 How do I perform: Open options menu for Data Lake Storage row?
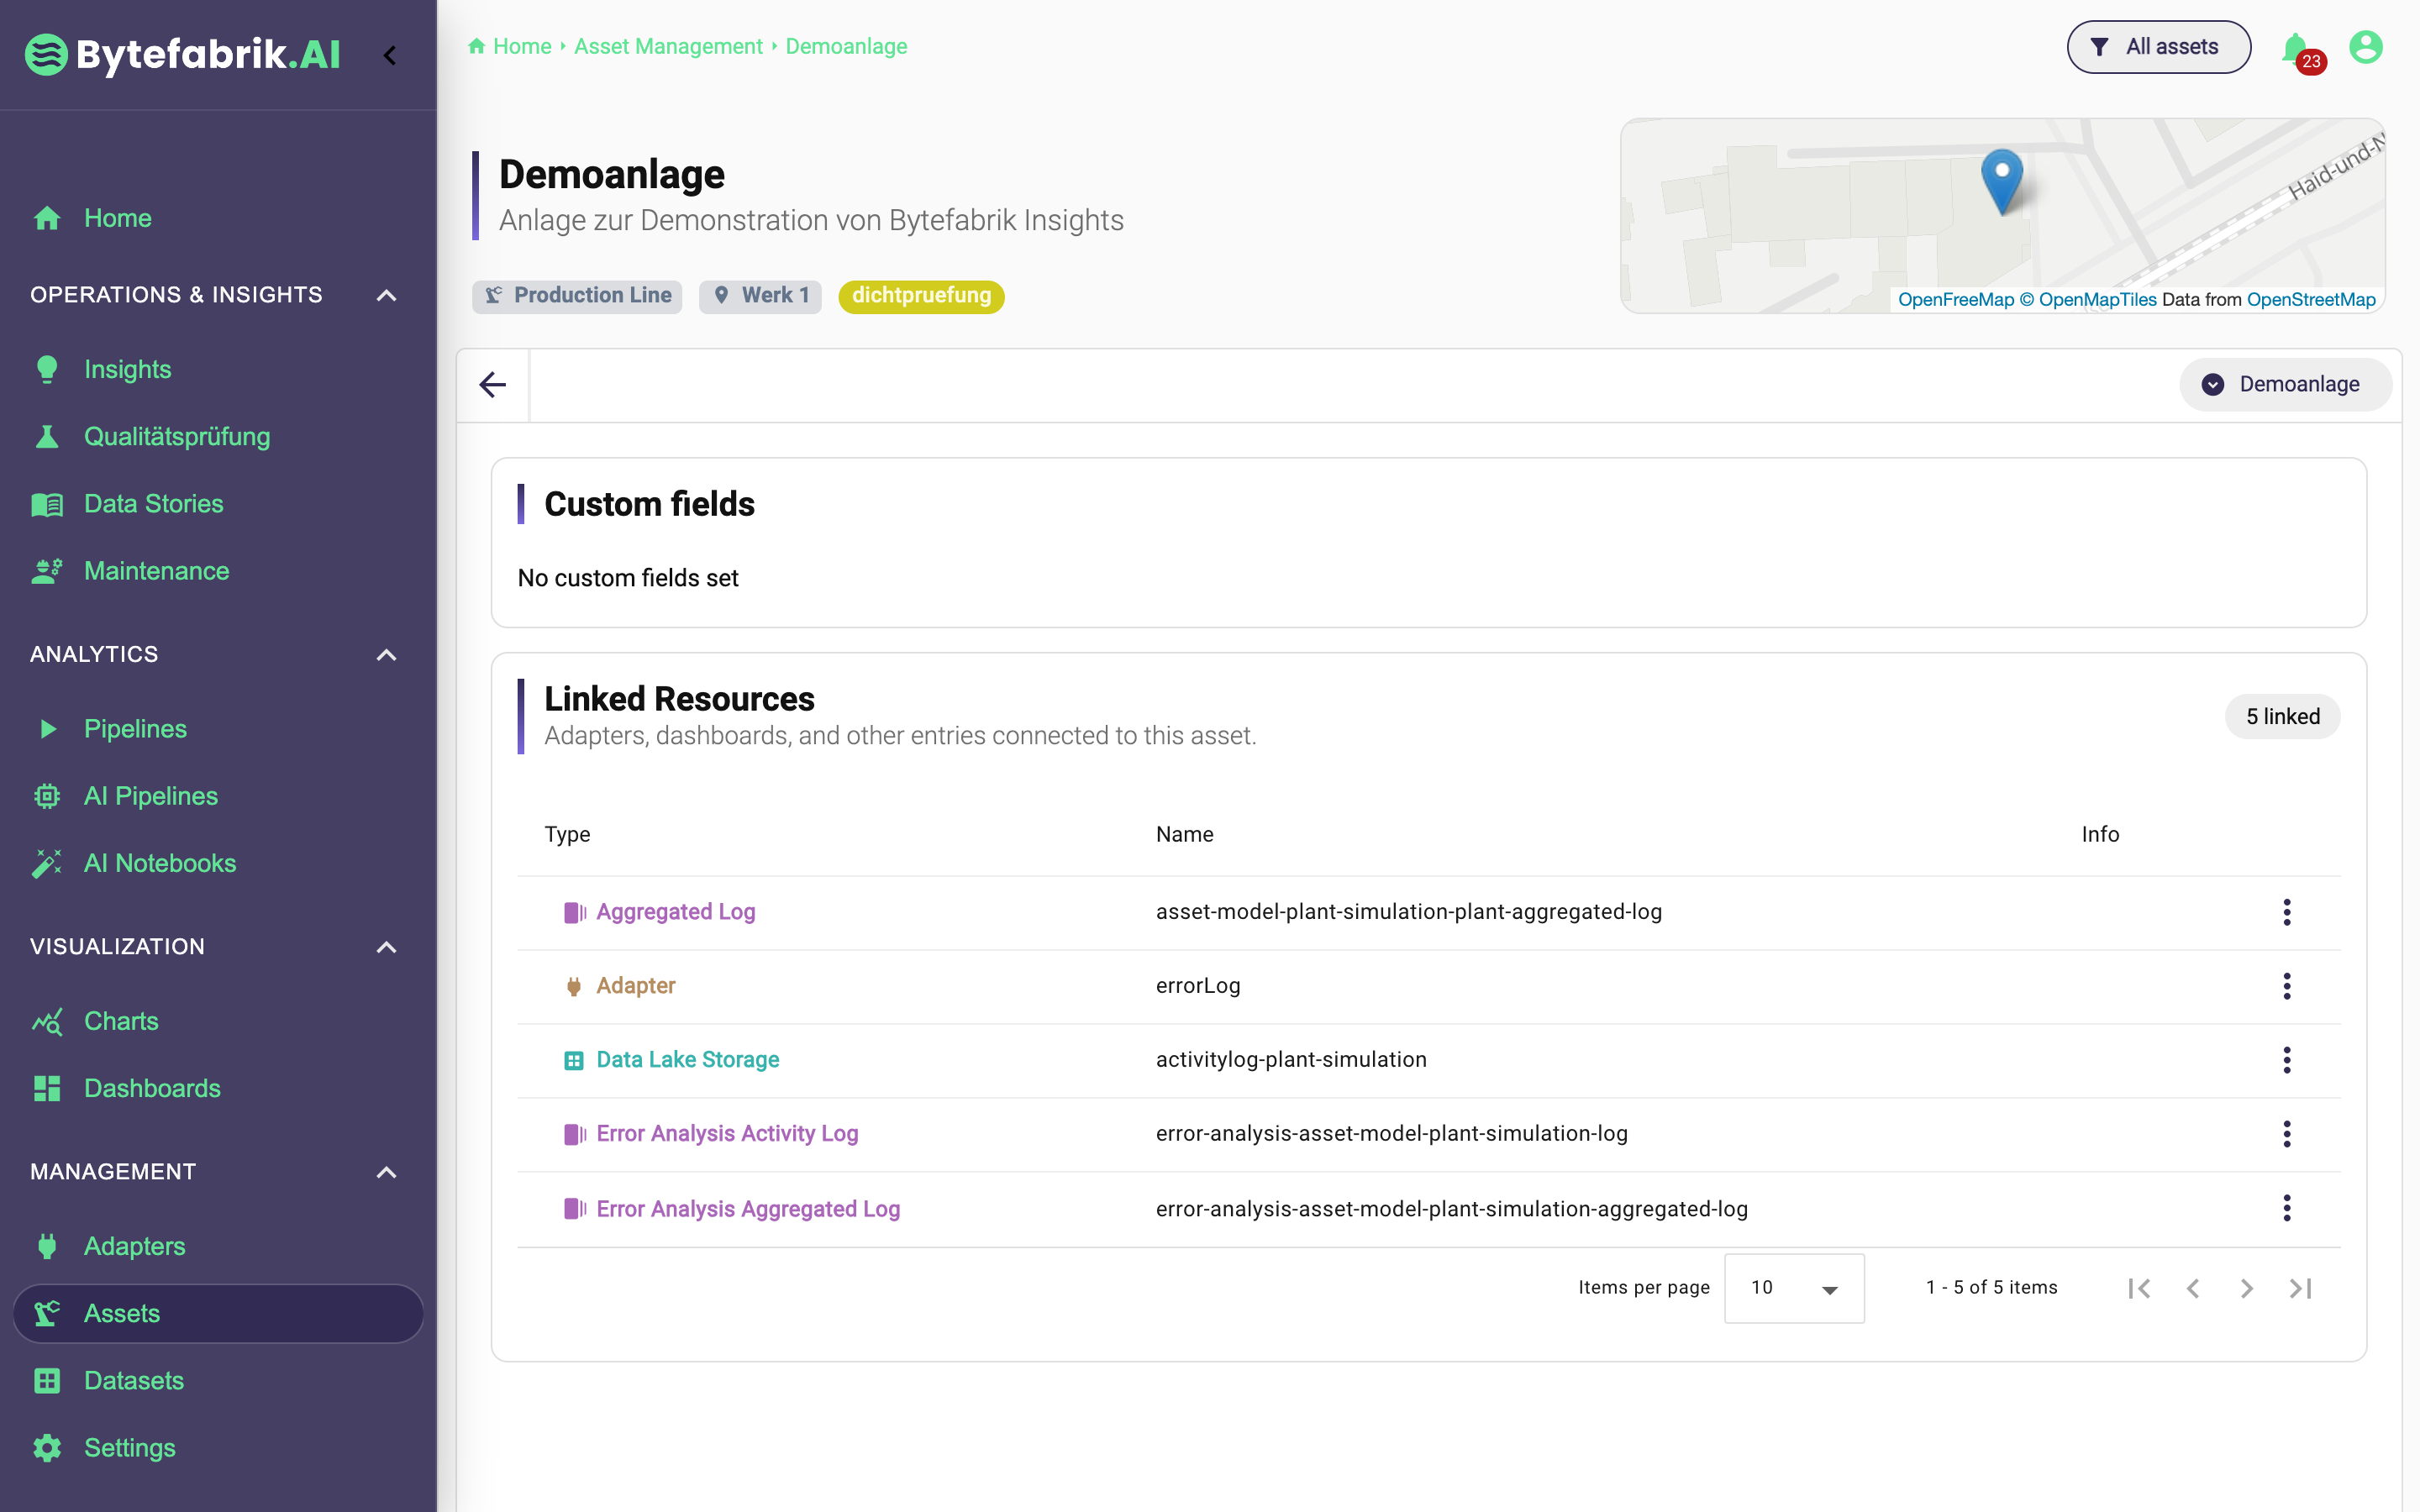point(2286,1060)
